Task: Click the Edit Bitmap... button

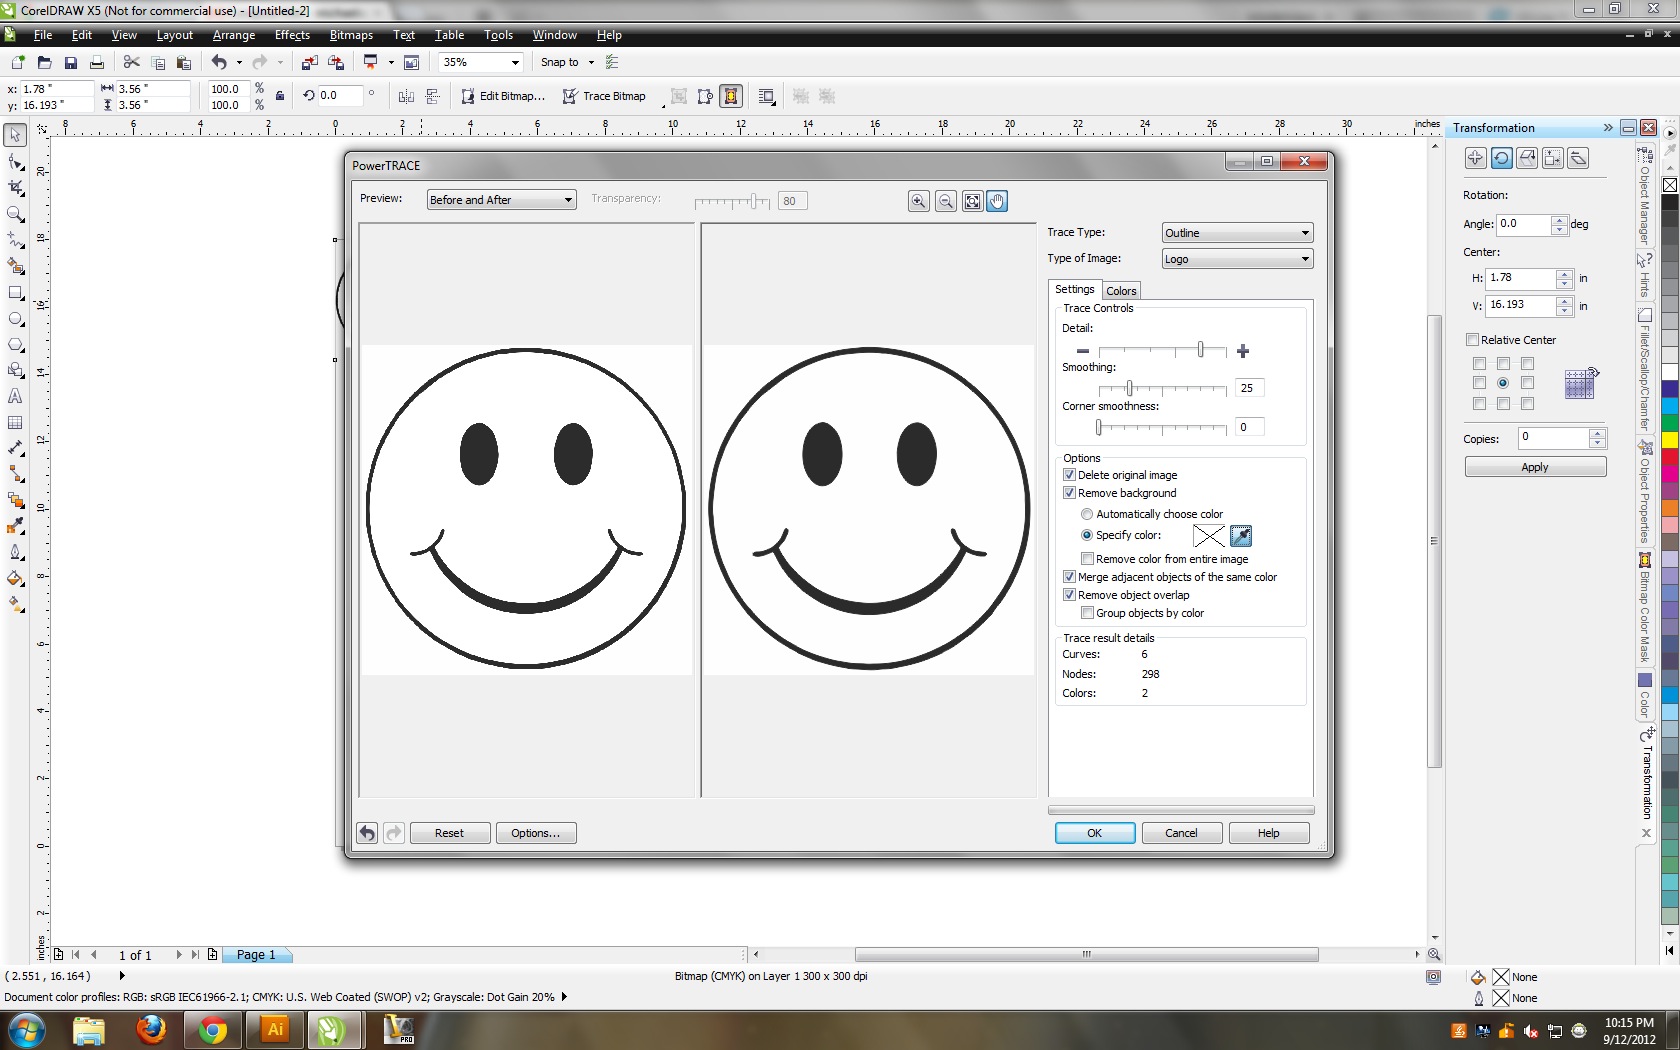Action: 503,96
